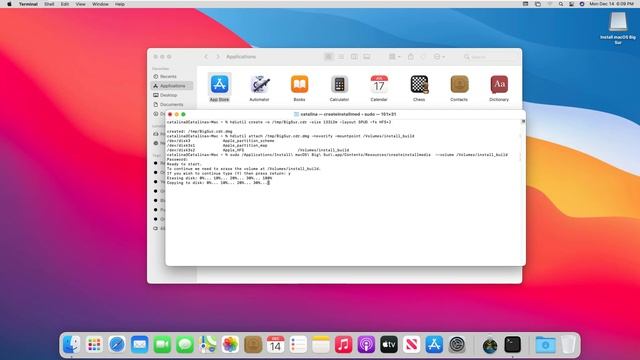Open the Apple menu
The width and height of the screenshot is (640, 360).
tap(9, 4)
